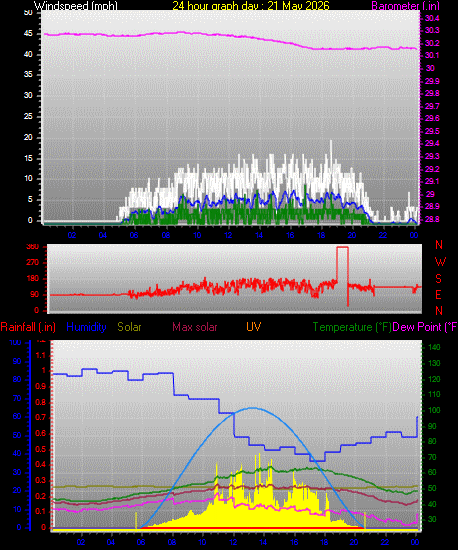
Task: Click the S compass direction label
Action: [x=438, y=279]
